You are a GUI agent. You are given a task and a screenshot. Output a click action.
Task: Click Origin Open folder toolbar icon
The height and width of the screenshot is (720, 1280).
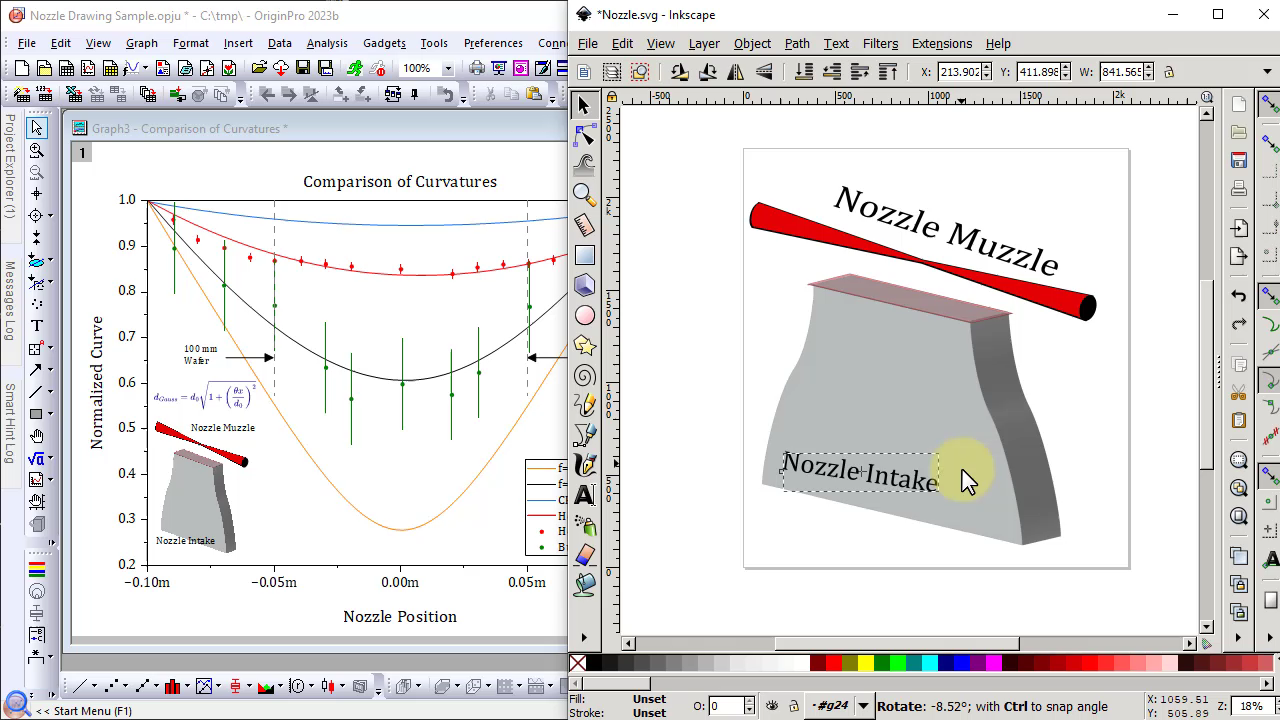[x=259, y=68]
